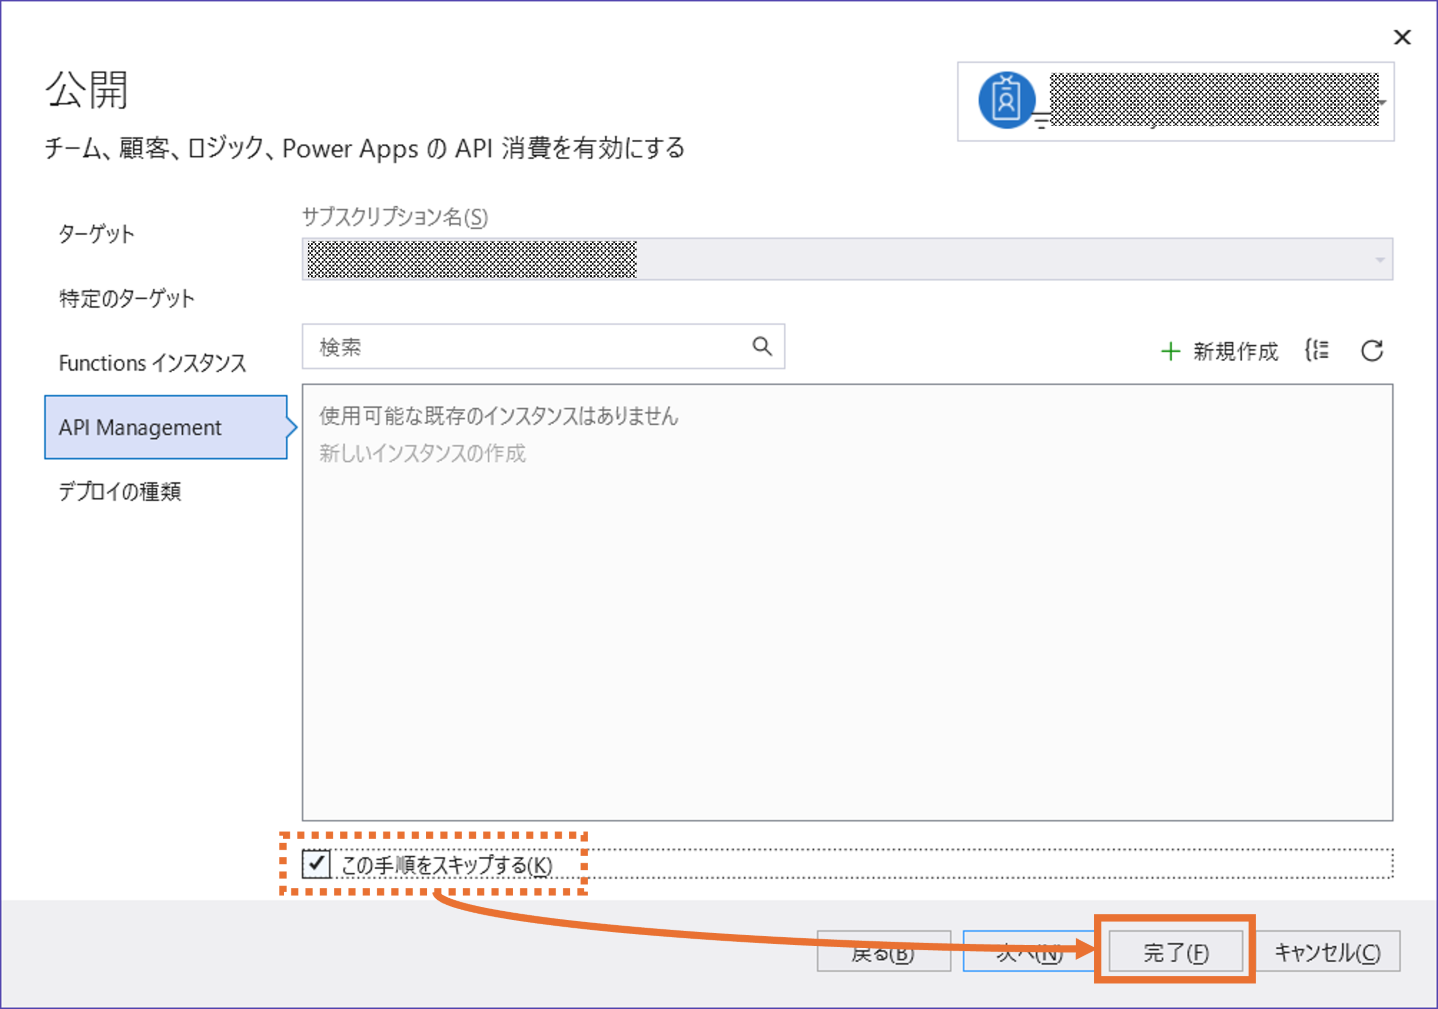Expand the account selector dropdown arrow
Screen dimensions: 1438x1009
click(x=1382, y=103)
